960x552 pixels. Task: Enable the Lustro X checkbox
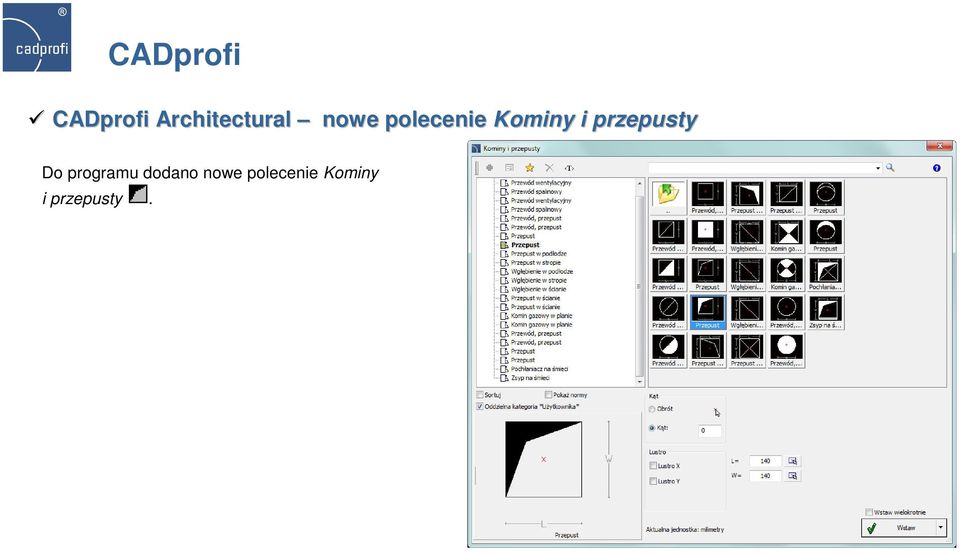[653, 466]
